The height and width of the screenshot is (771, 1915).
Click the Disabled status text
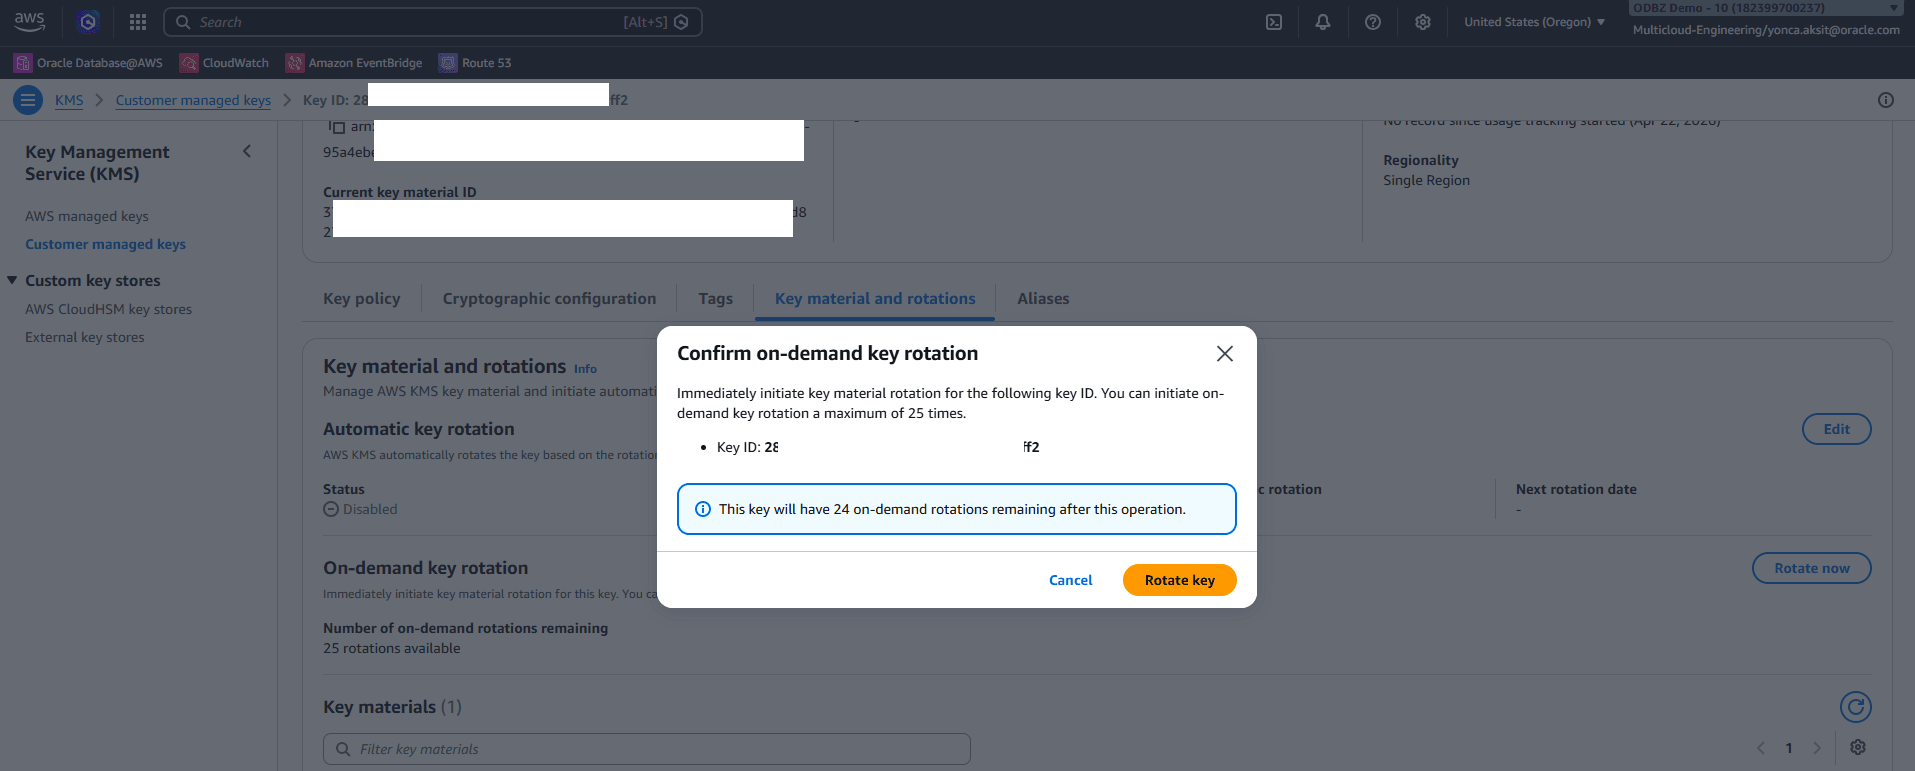[x=370, y=509]
